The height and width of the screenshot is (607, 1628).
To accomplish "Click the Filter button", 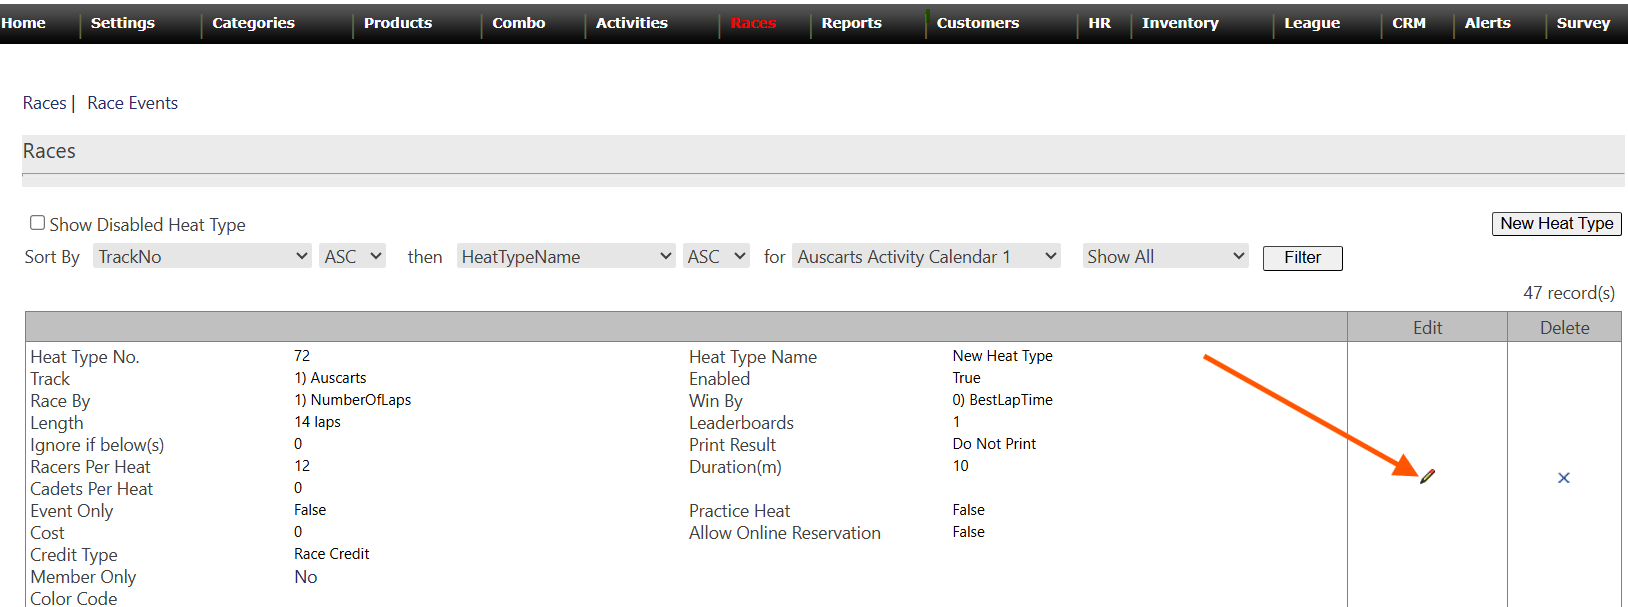I will (x=1302, y=258).
